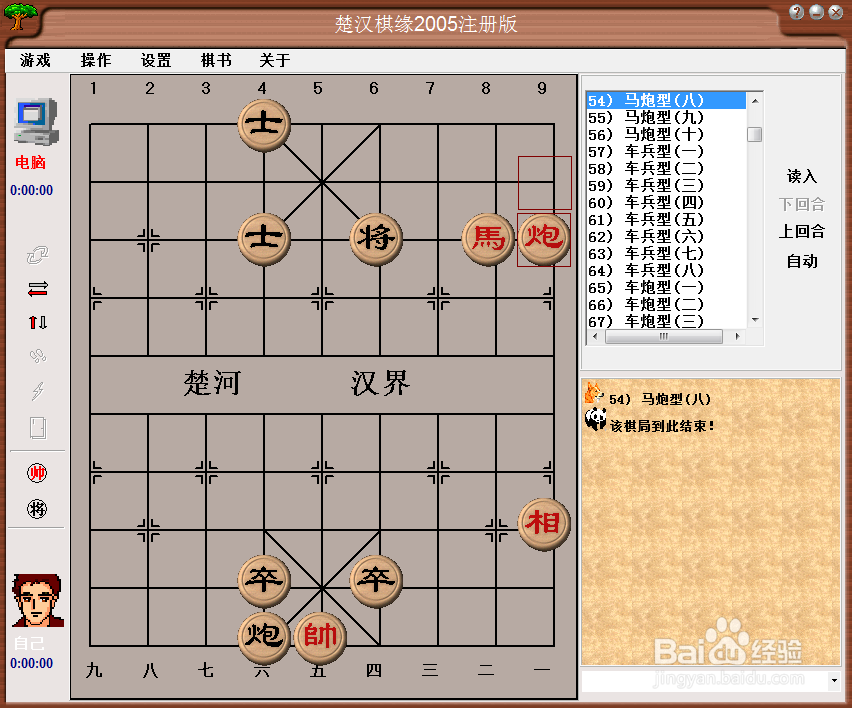Select the black 士 advisor beside the 将
Image resolution: width=852 pixels, height=708 pixels.
(264, 239)
